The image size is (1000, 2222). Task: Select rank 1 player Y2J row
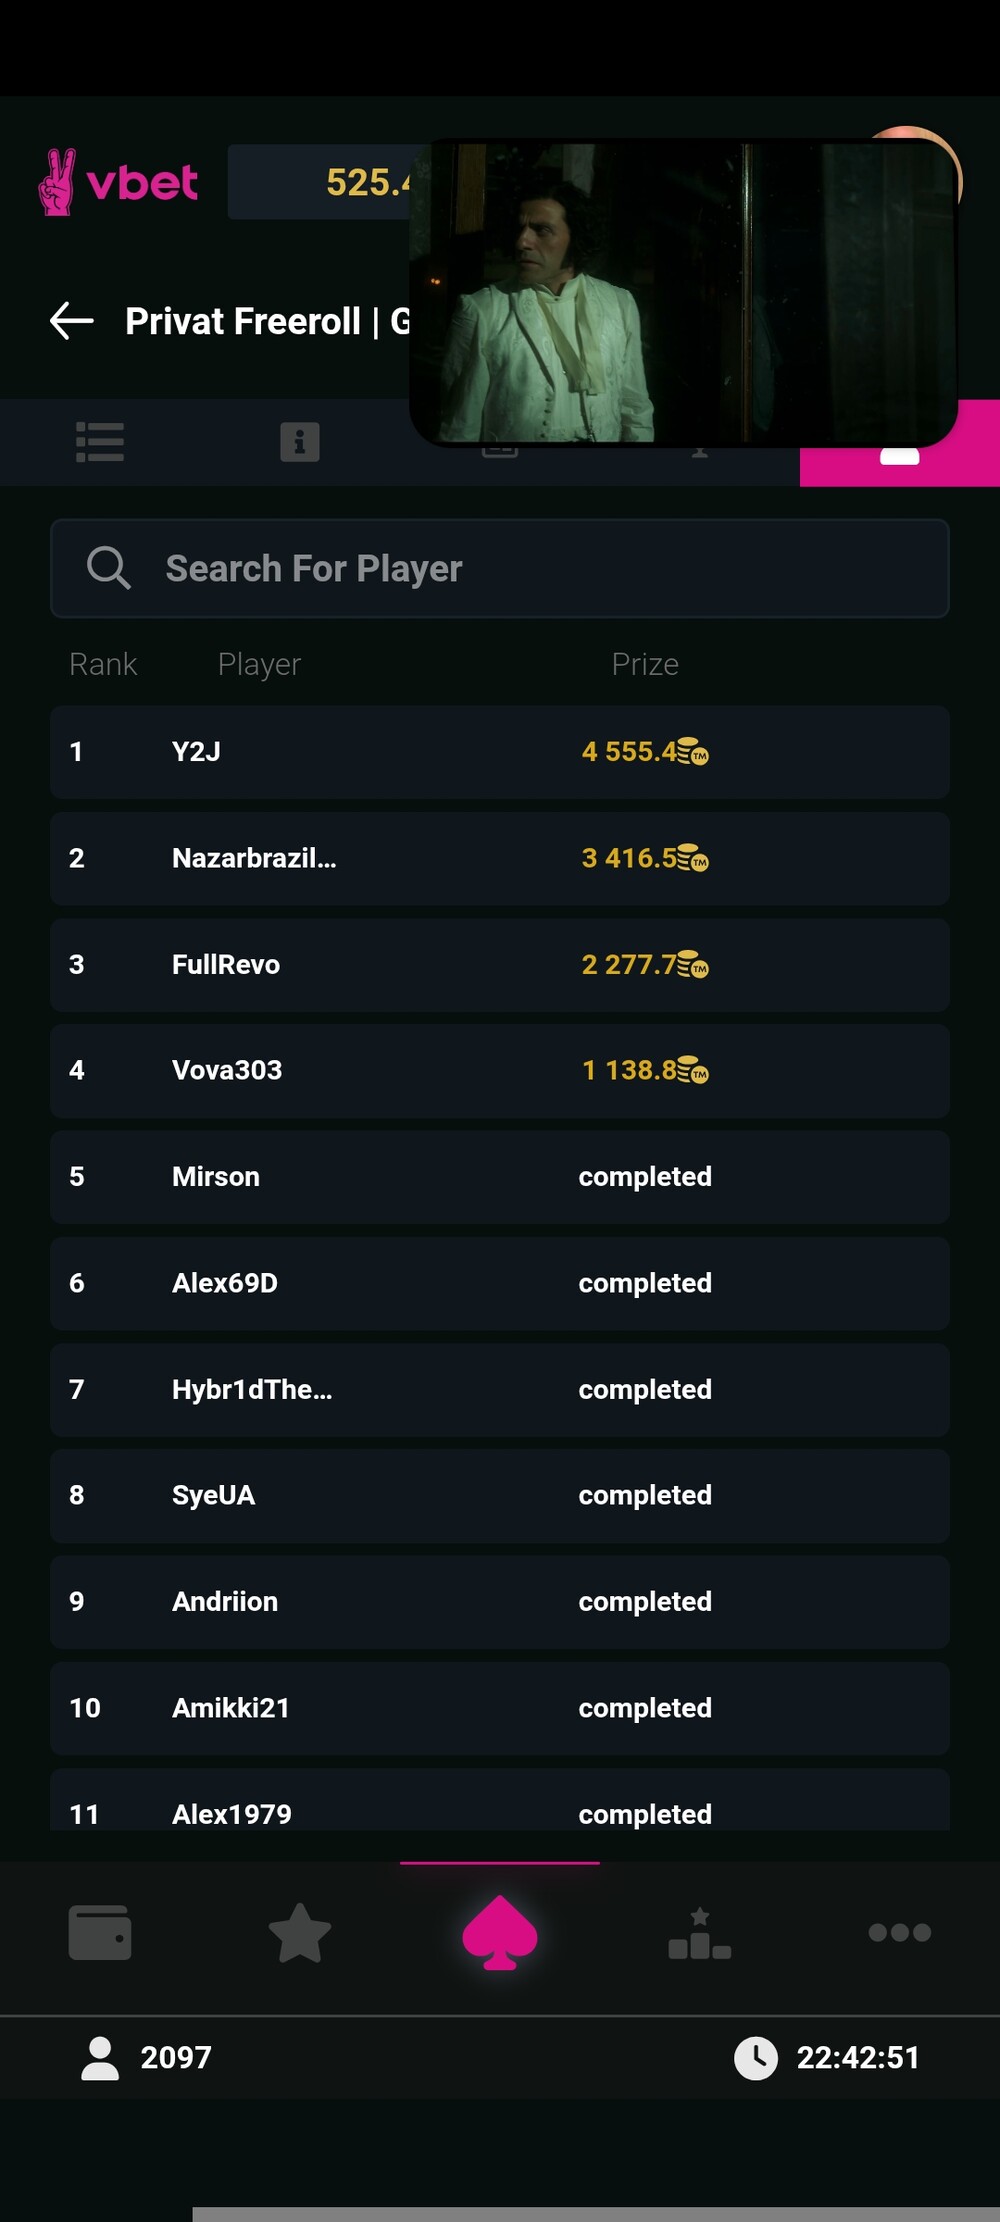500,752
